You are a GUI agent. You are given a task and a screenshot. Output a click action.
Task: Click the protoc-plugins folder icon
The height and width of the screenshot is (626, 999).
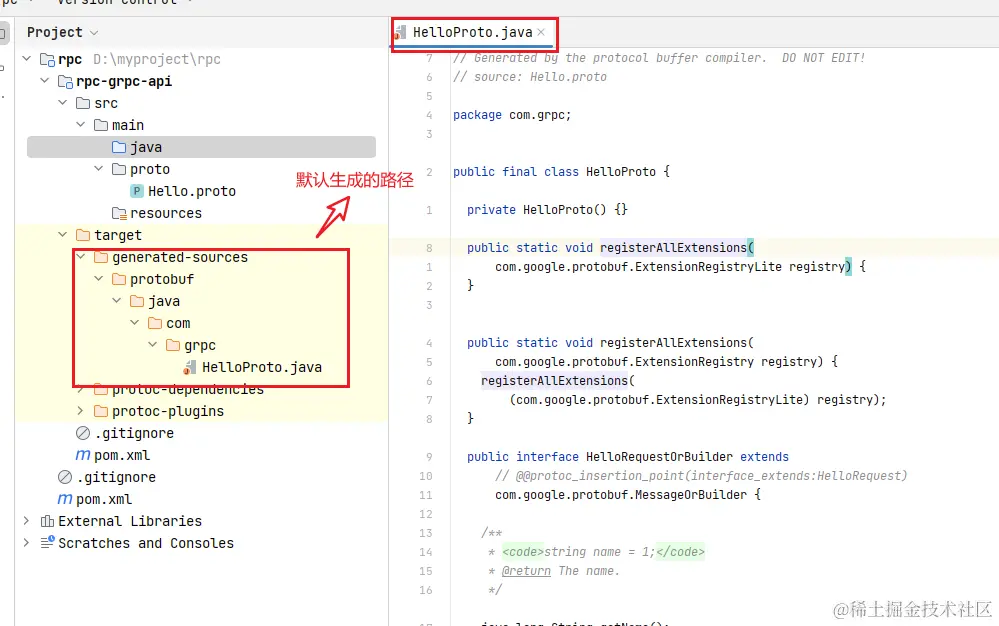tap(101, 411)
